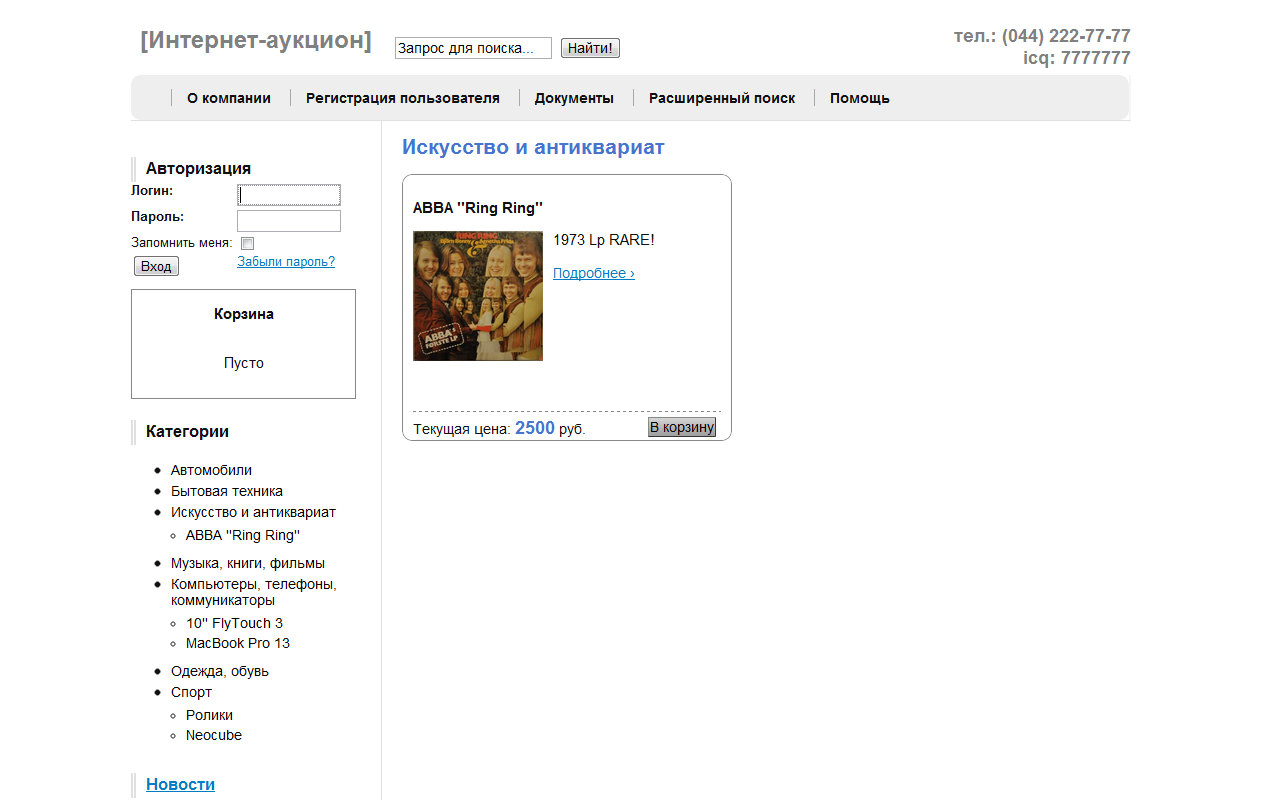The image size is (1280, 800).
Task: Open ABBA "Ring Ring" in categories sidebar
Action: click(x=243, y=535)
